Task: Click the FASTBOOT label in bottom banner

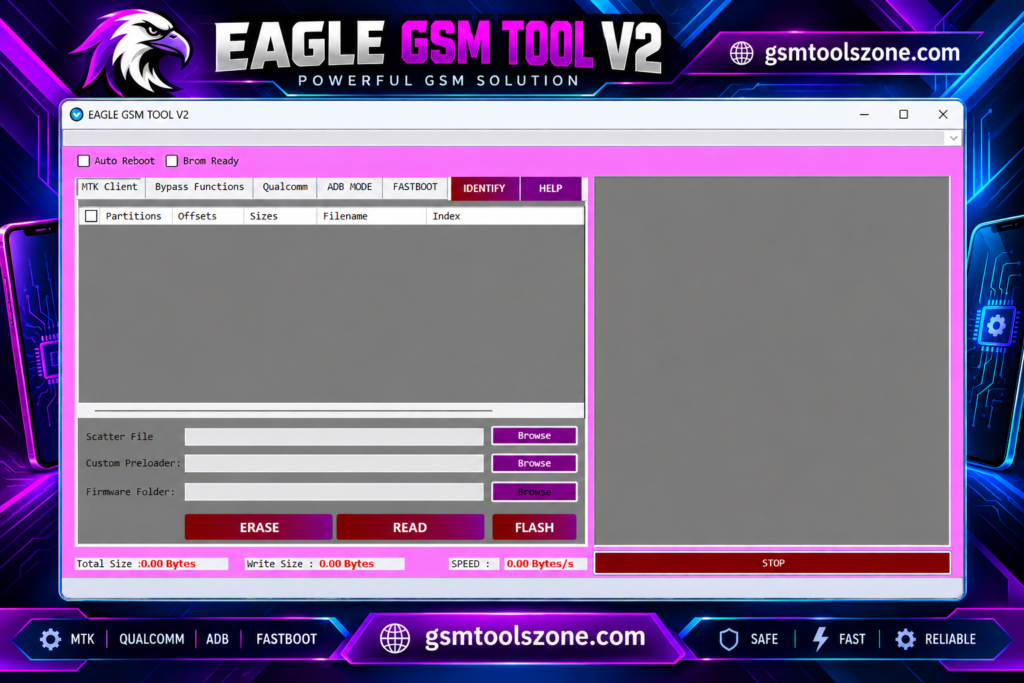Action: click(286, 639)
